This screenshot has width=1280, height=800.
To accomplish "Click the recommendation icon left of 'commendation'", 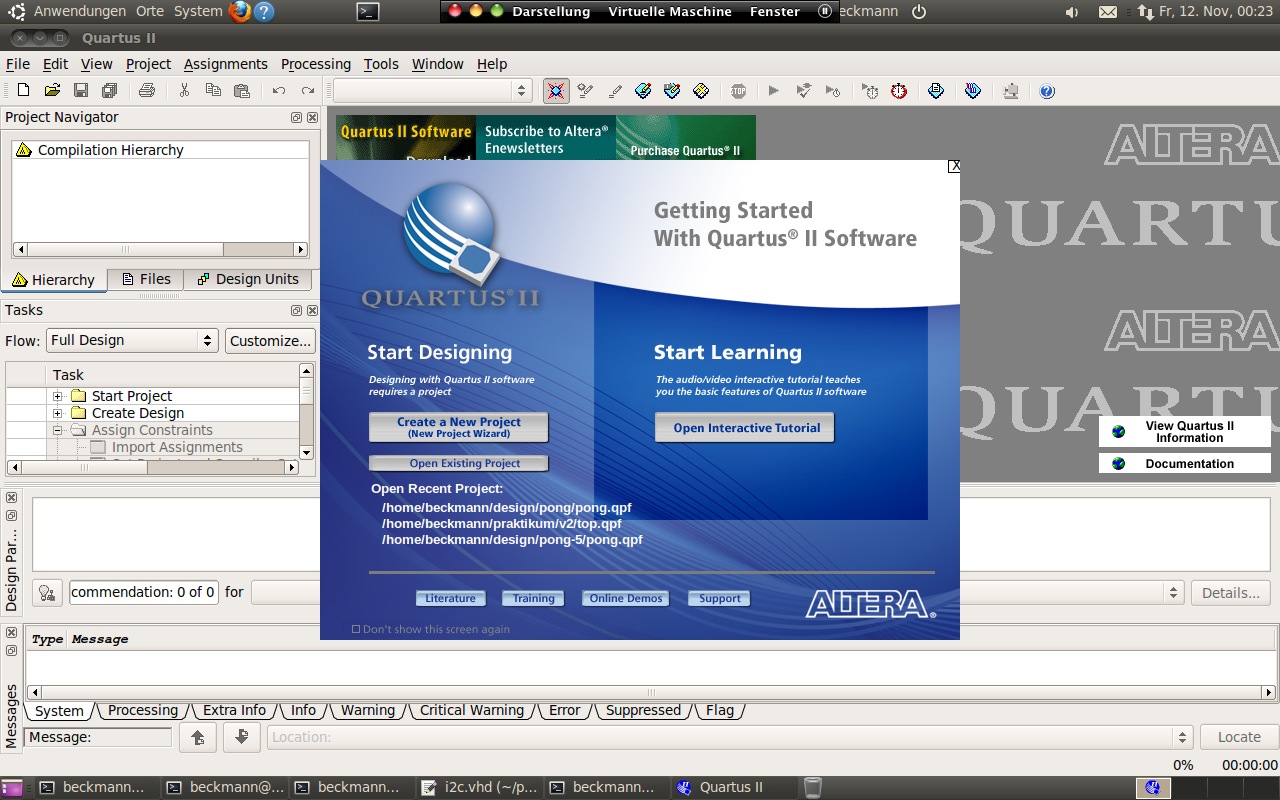I will coord(47,593).
